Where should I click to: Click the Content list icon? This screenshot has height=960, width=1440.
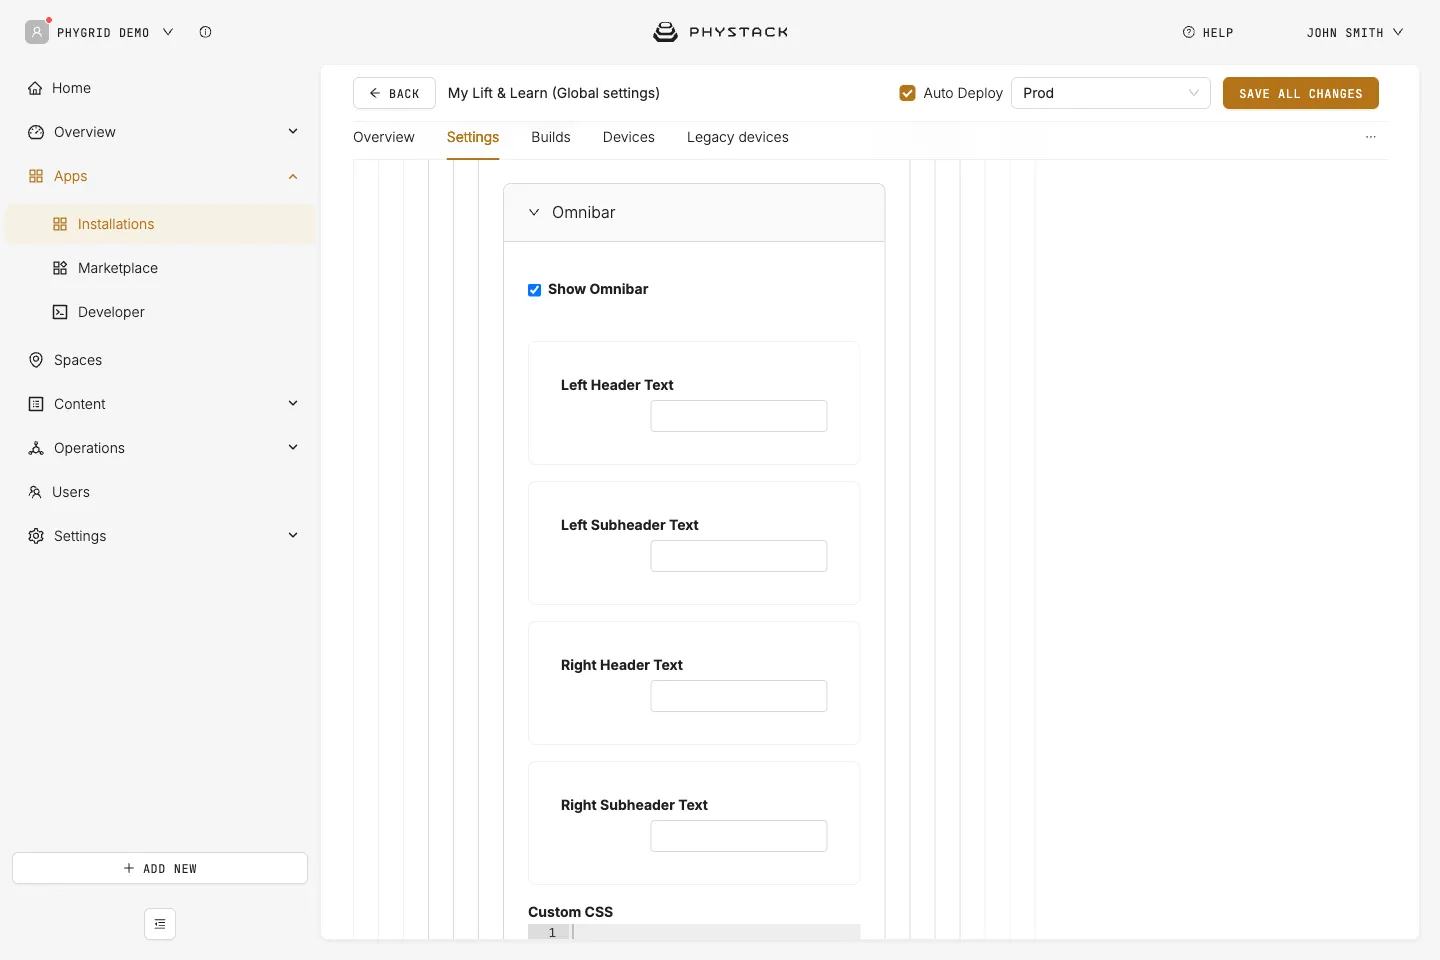tap(36, 404)
